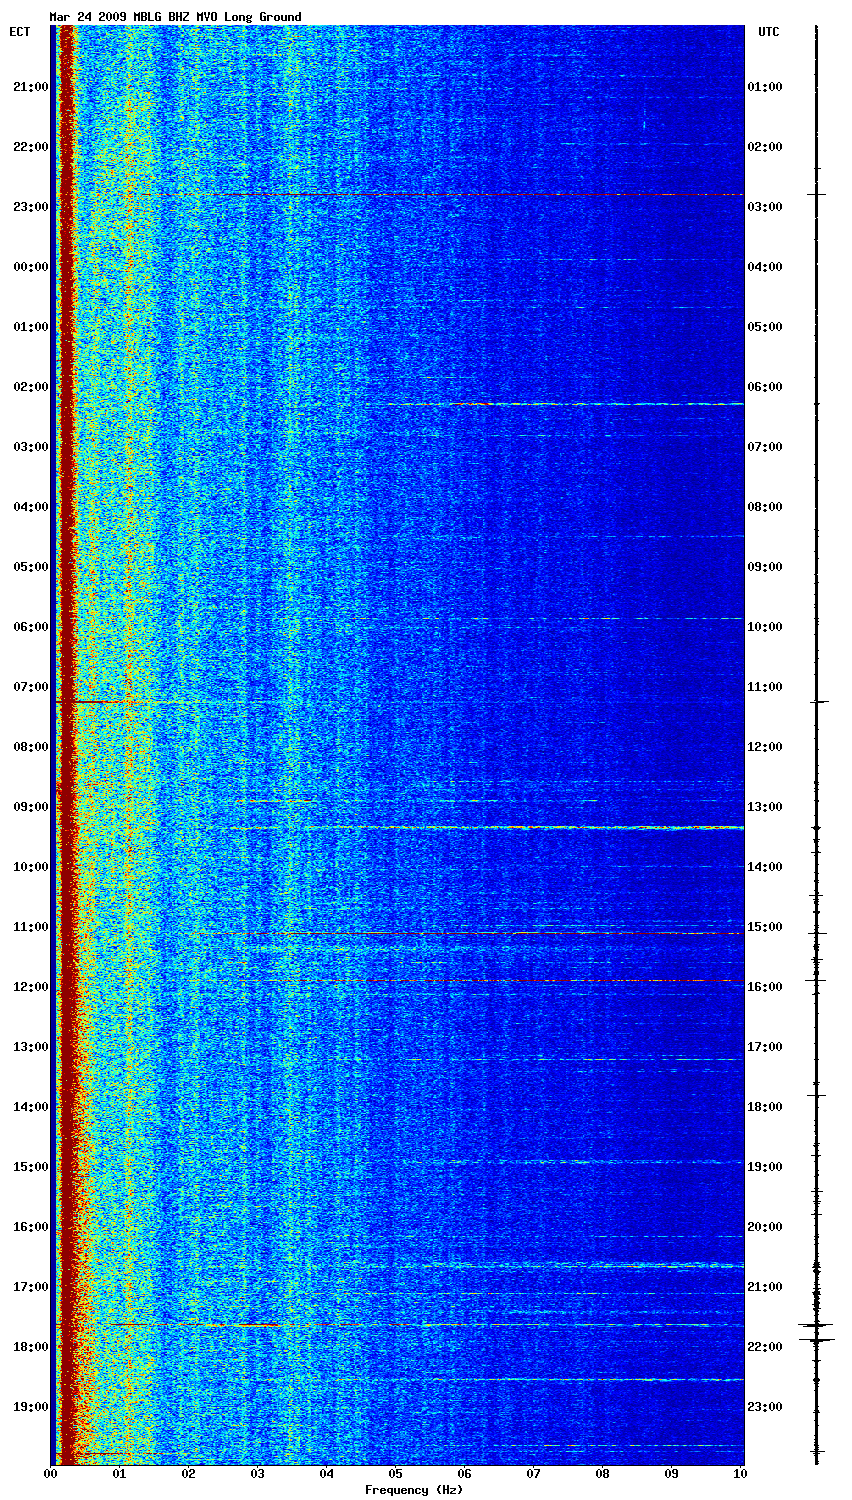
Task: Pick the 14:00 label on the UTC axis
Action: click(x=765, y=867)
